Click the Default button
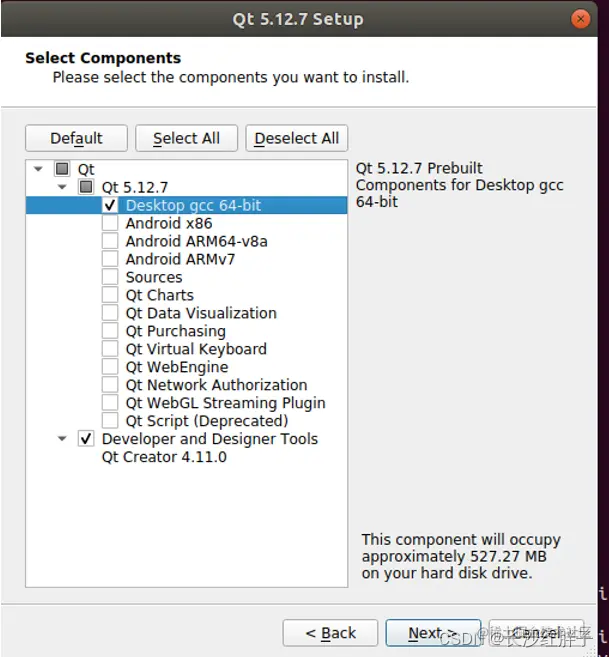 [x=76, y=138]
